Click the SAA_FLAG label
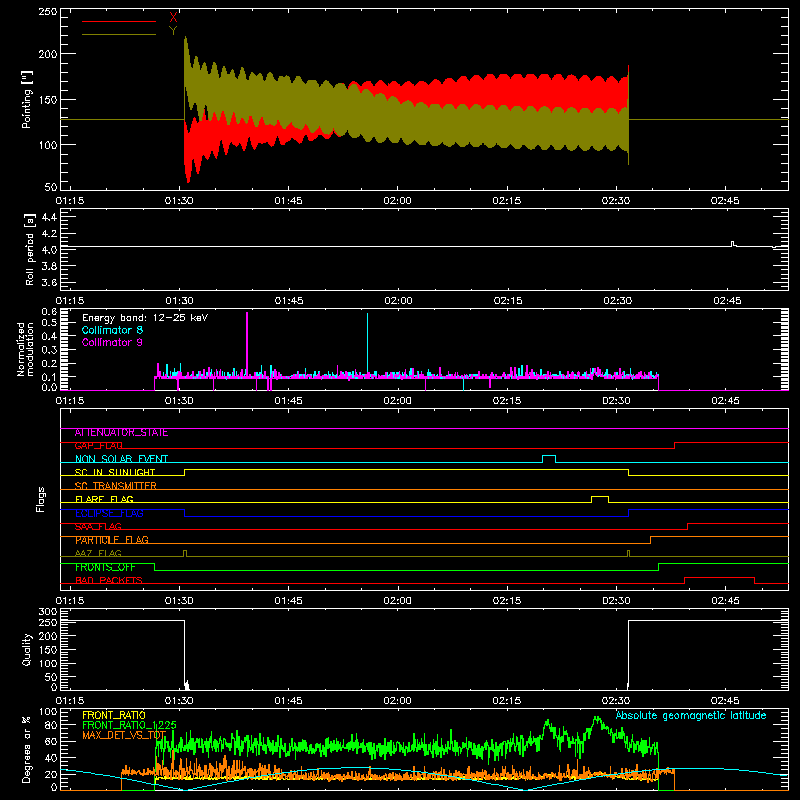800x800 pixels. pos(98,527)
